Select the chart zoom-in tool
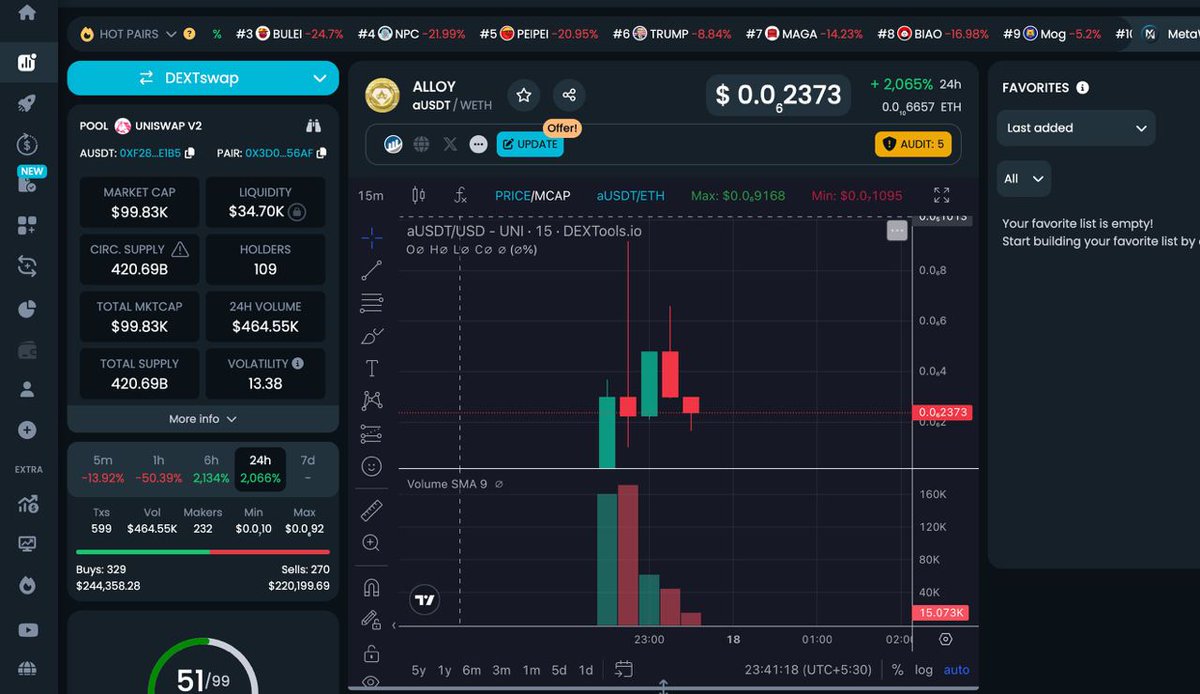The image size is (1200, 694). click(x=371, y=543)
